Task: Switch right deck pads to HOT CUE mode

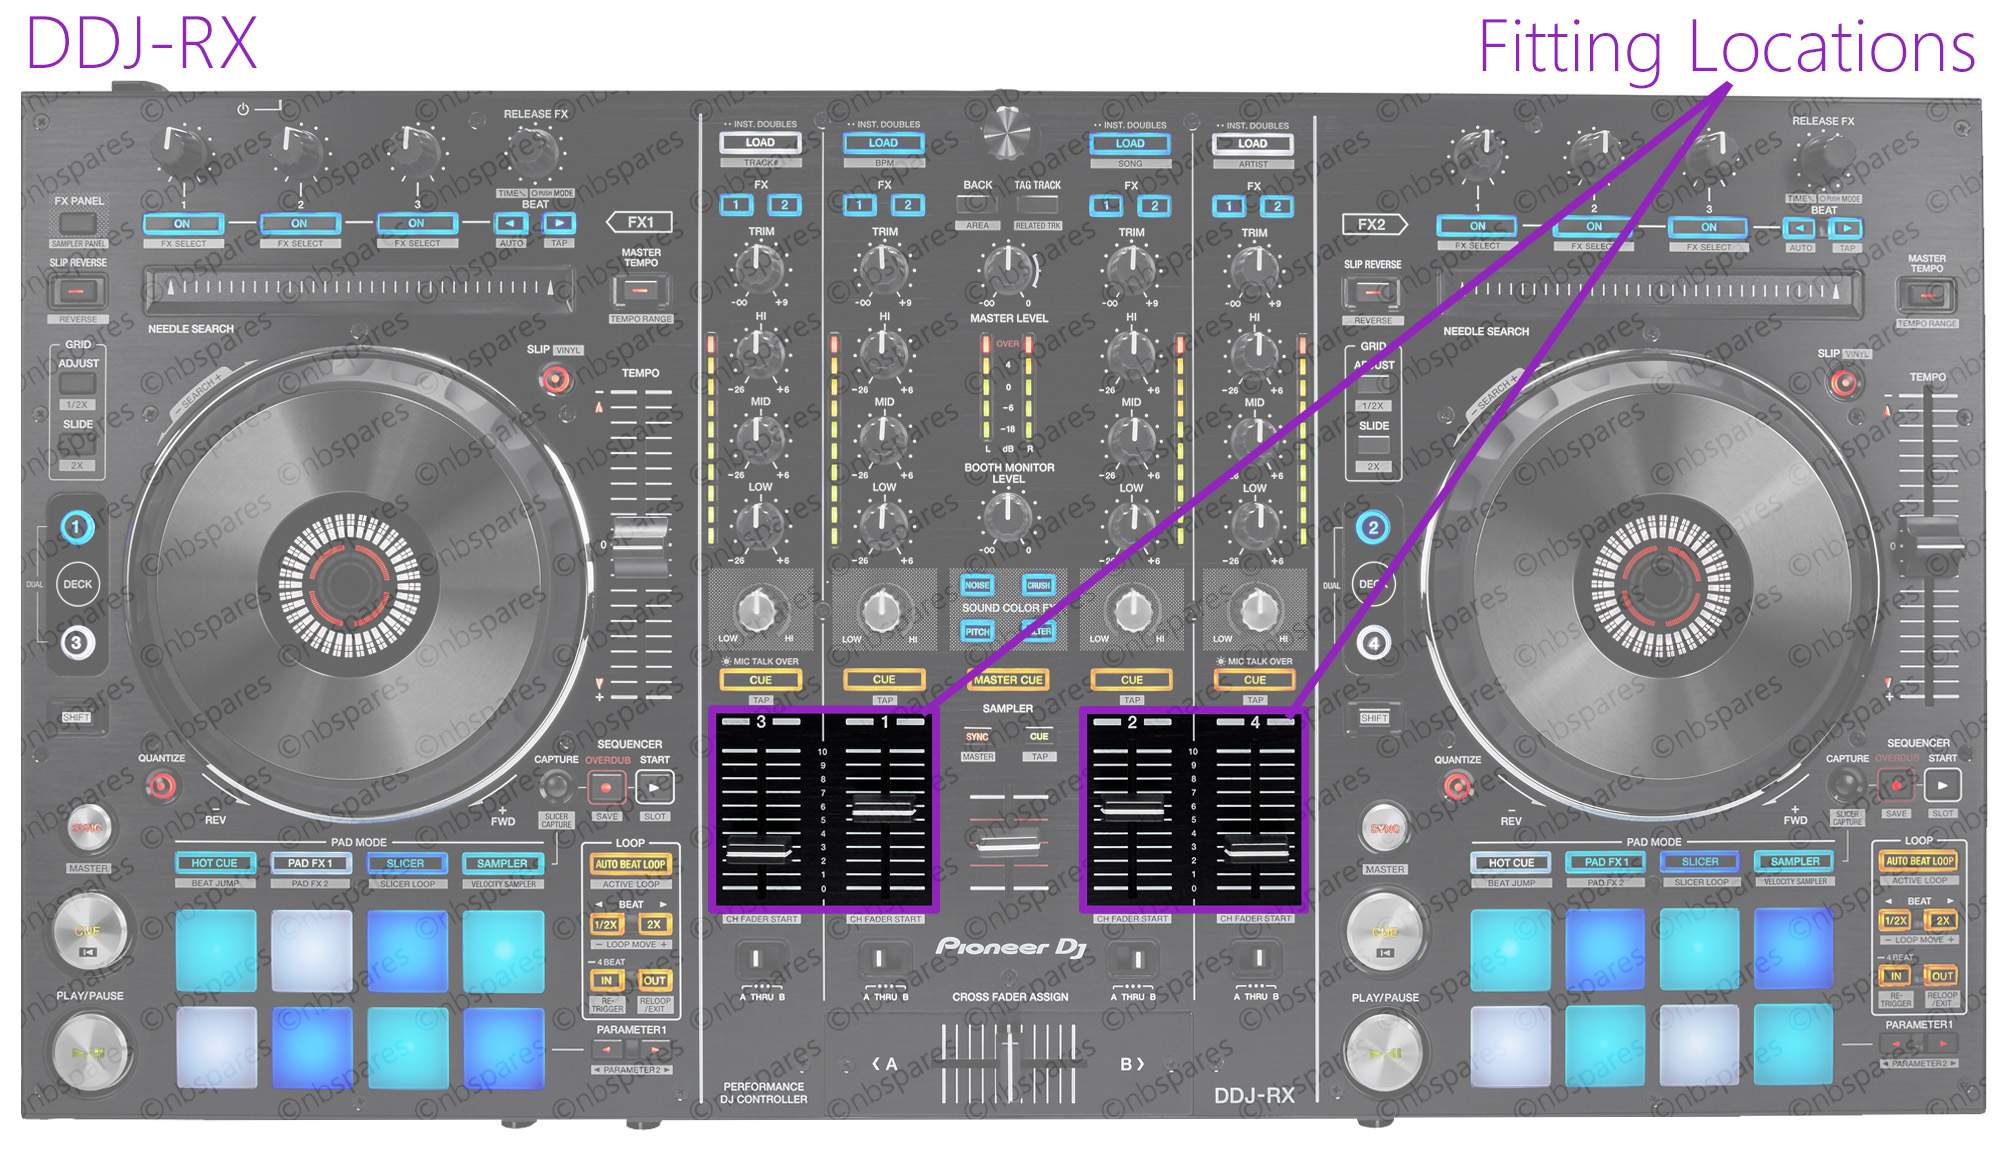Action: pyautogui.click(x=1511, y=862)
